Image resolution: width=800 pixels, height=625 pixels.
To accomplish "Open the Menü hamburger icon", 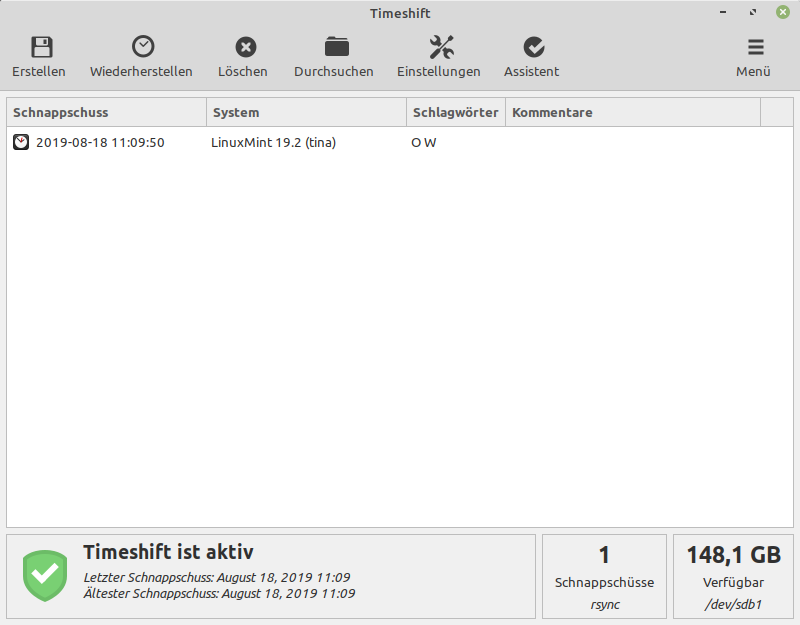I will (756, 47).
